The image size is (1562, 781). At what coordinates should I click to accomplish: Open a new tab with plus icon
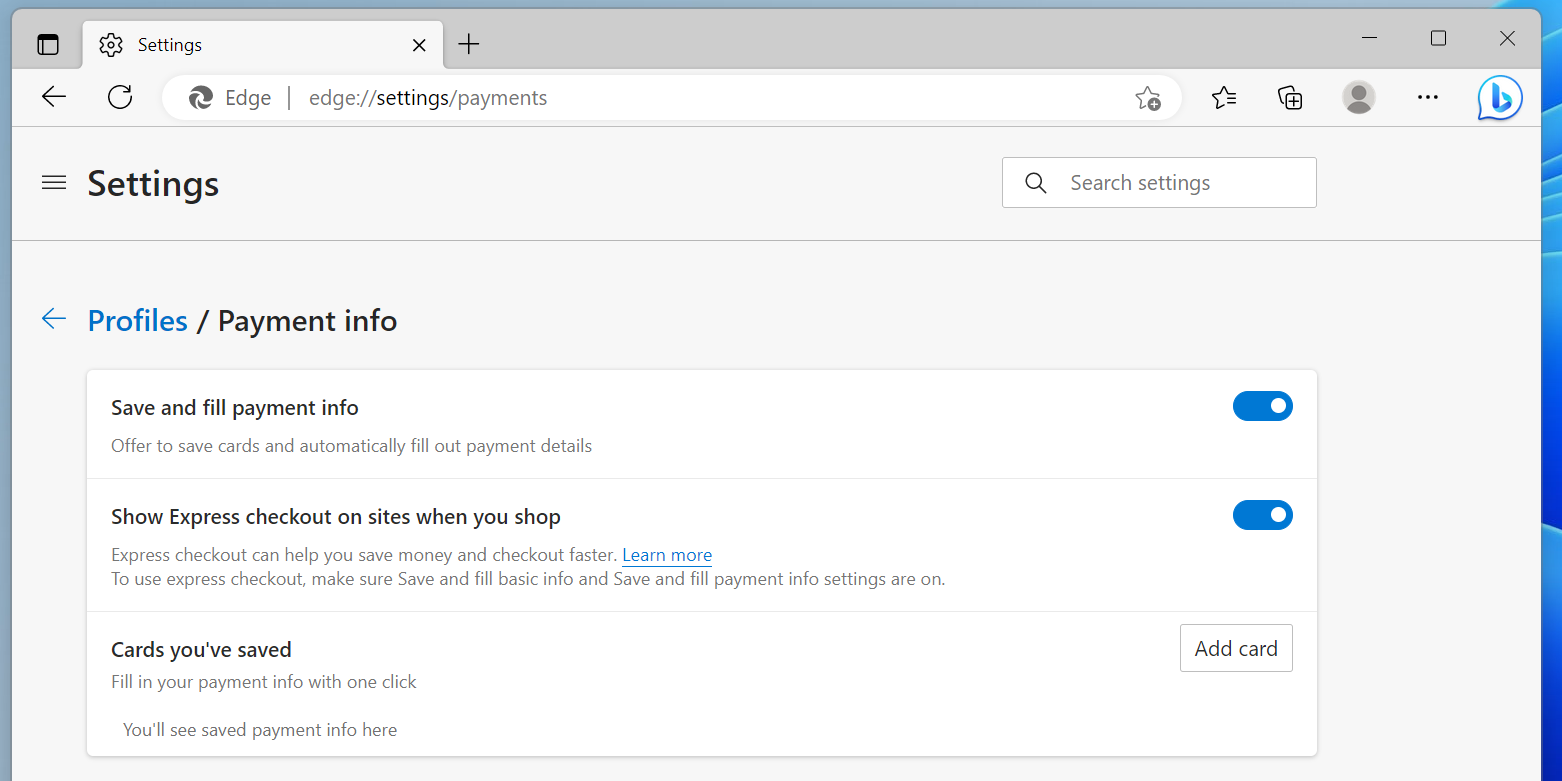click(468, 44)
